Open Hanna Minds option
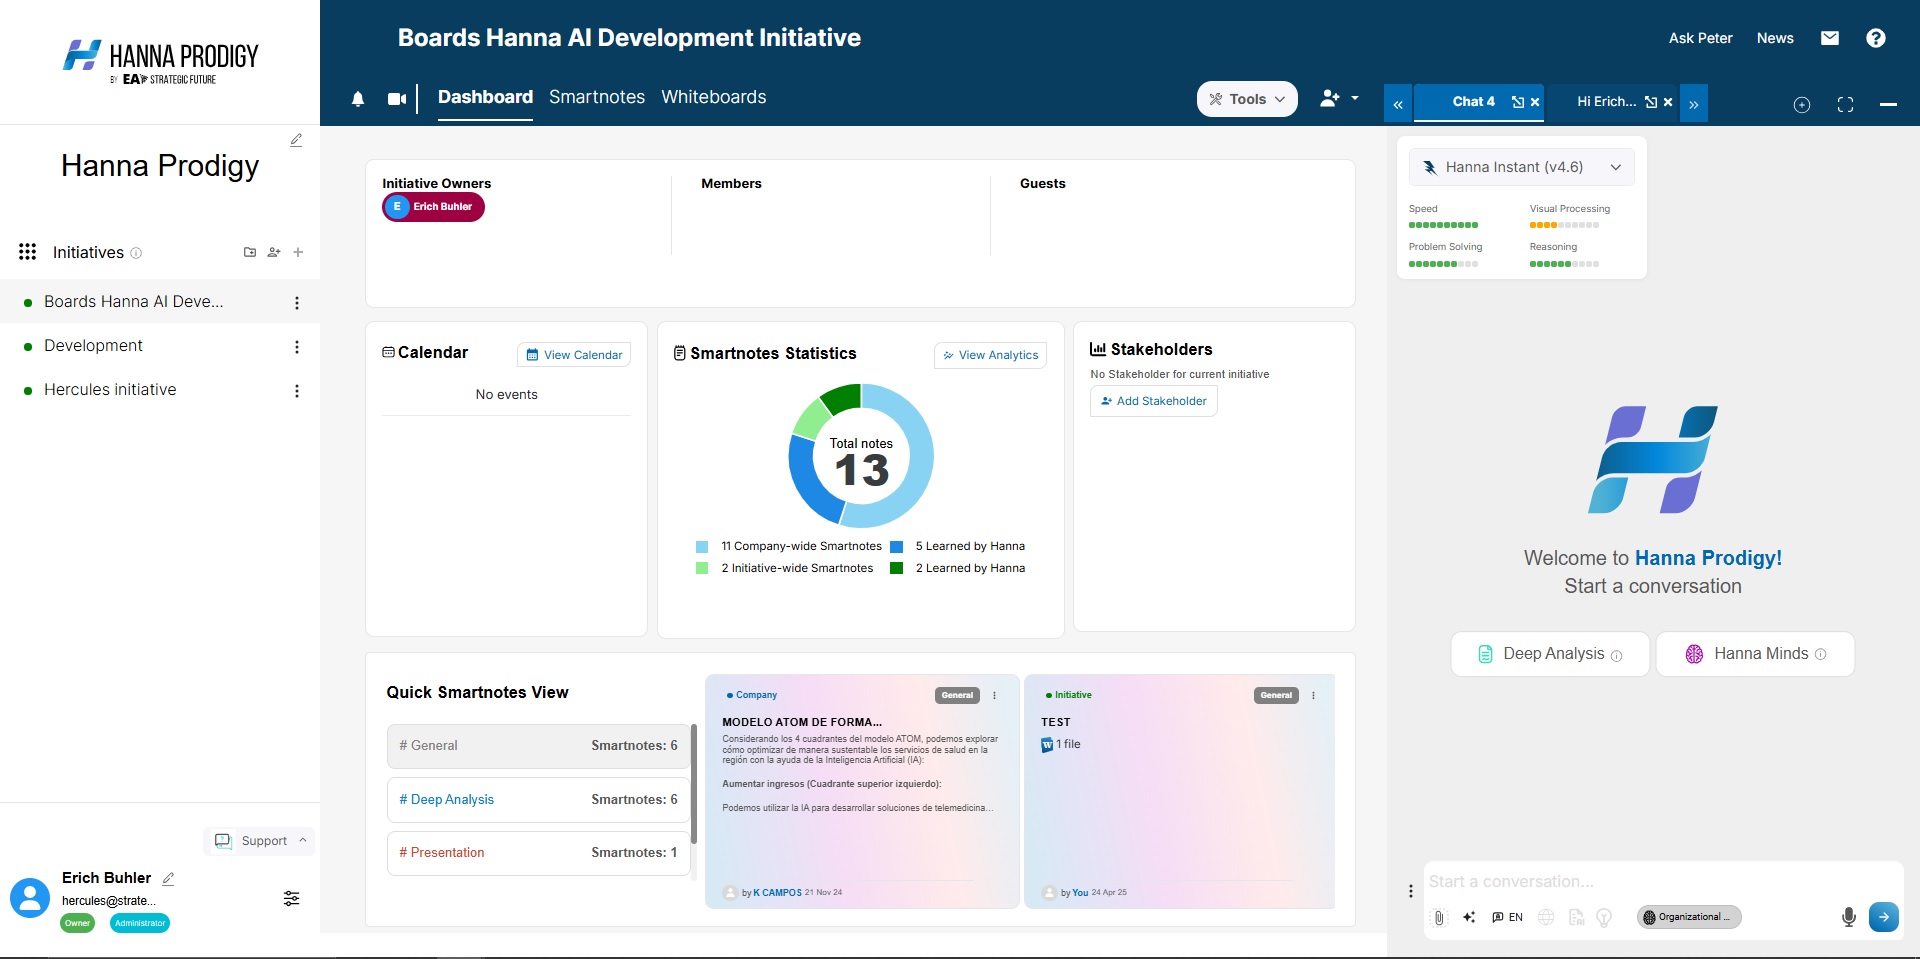The height and width of the screenshot is (959, 1920). point(1755,654)
